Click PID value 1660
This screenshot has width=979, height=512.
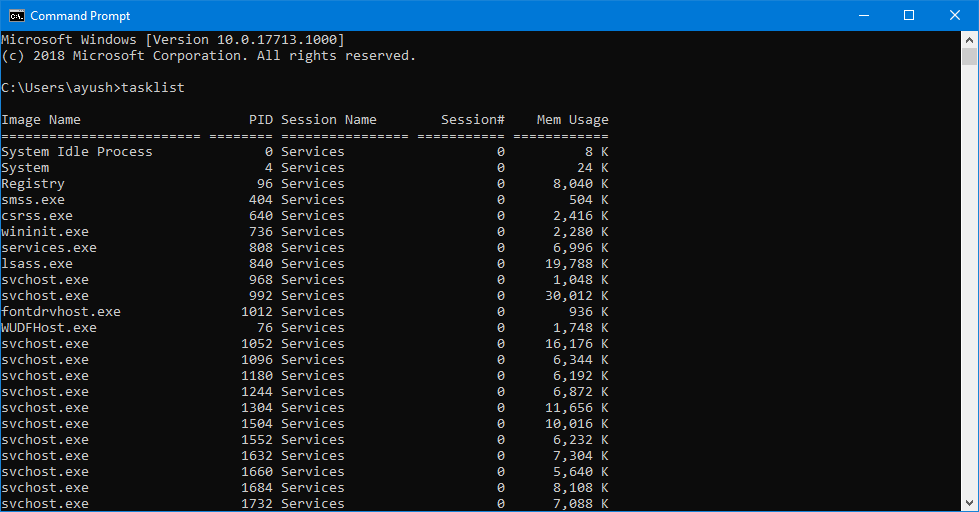point(257,471)
